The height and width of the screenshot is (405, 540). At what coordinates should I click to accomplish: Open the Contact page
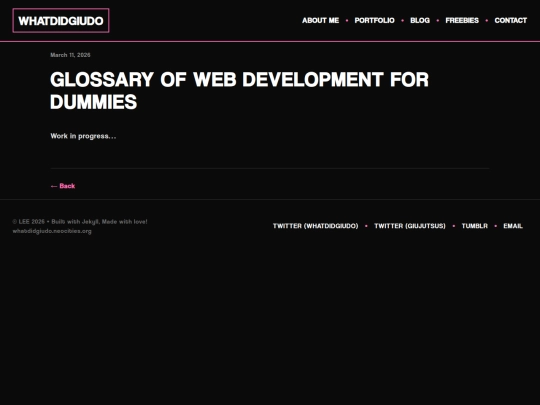click(510, 21)
